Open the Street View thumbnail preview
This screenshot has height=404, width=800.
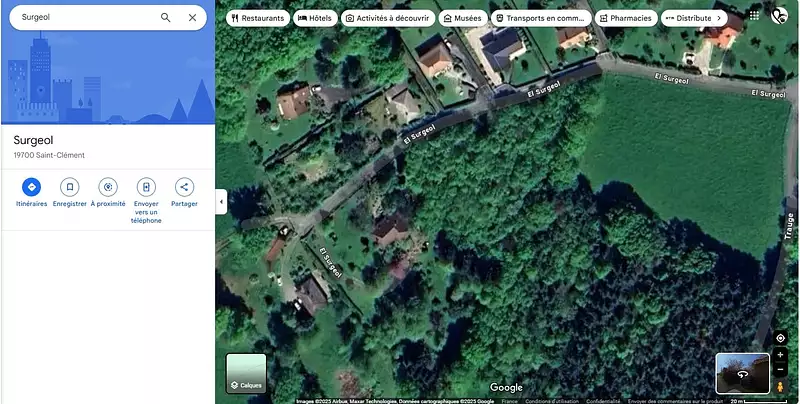coord(742,373)
